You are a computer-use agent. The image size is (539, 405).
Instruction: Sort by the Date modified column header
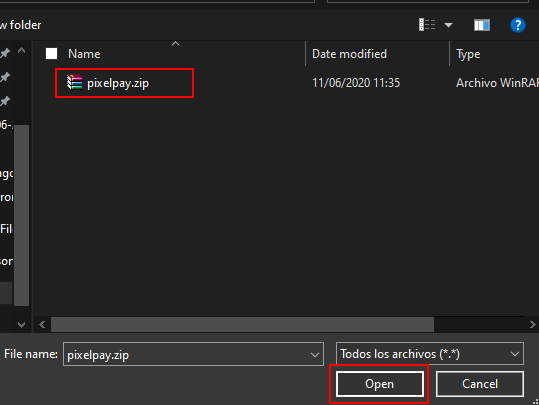pyautogui.click(x=349, y=54)
